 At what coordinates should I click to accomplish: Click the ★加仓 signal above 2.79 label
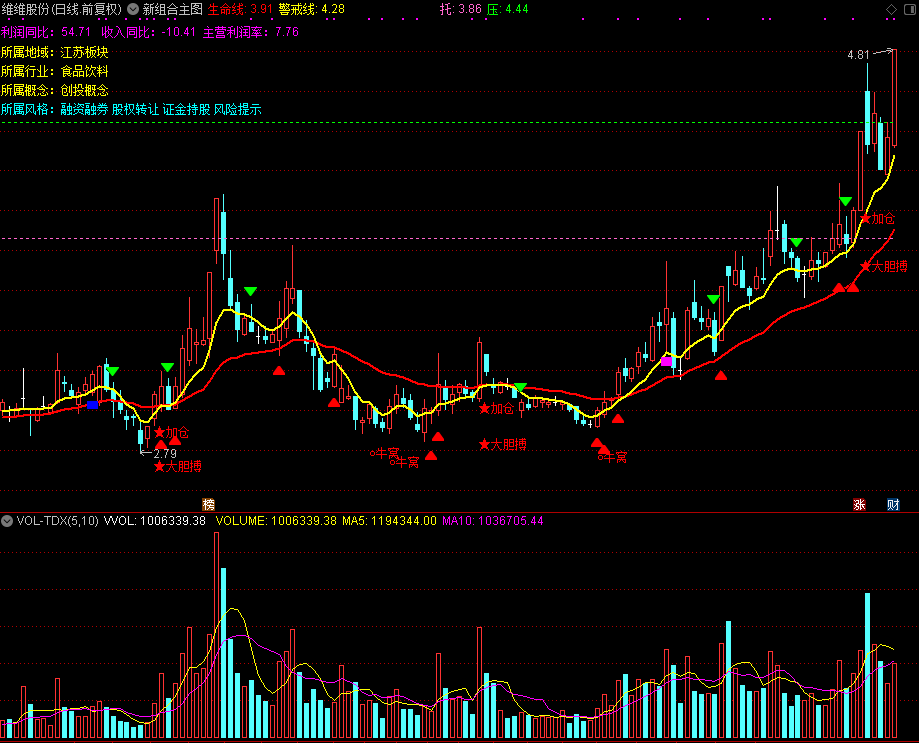pos(172,433)
